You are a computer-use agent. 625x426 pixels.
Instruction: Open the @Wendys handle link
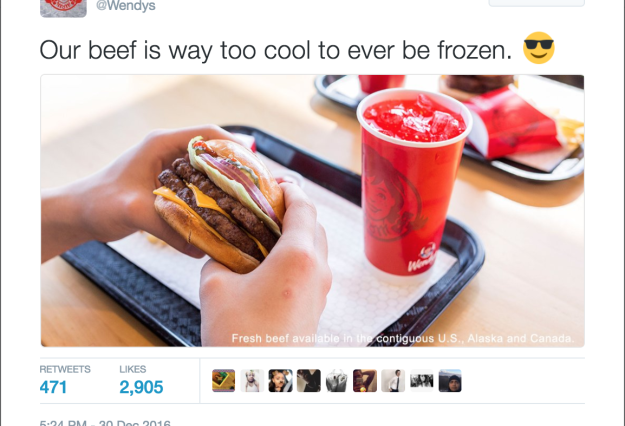[126, 6]
